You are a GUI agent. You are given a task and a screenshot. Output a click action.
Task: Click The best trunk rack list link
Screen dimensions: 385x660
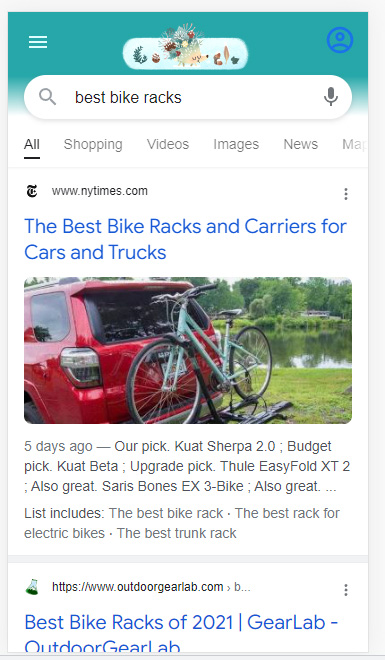click(x=177, y=533)
